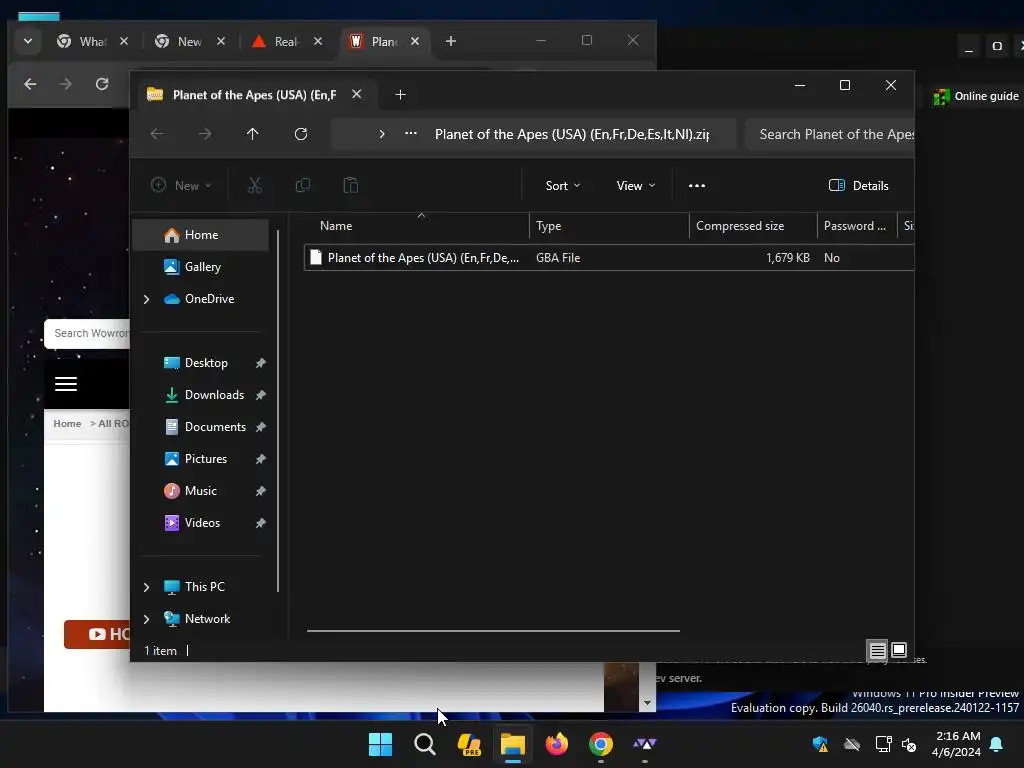The width and height of the screenshot is (1024, 768).
Task: Close the Planet of the Apes Explorer tab
Action: [357, 94]
